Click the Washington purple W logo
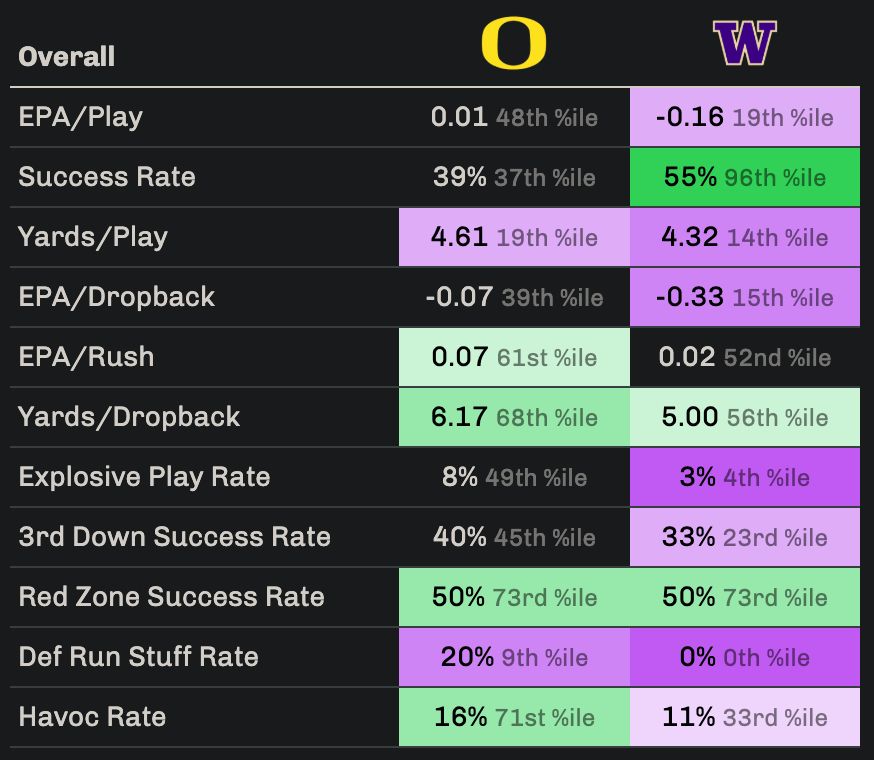This screenshot has height=760, width=874. click(744, 44)
